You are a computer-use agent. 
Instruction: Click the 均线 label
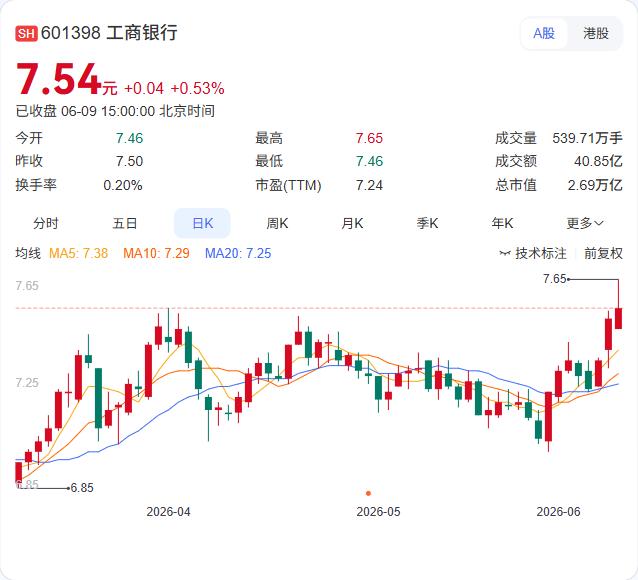[x=28, y=254]
